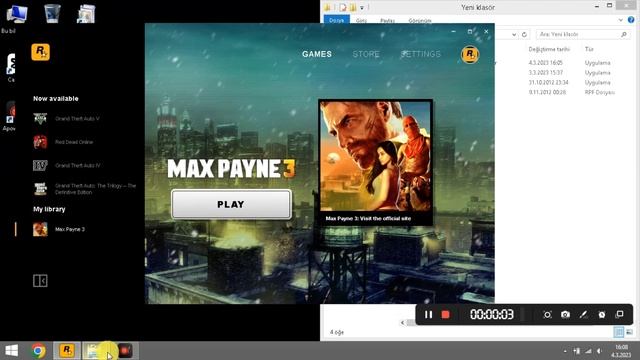Viewport: 640px width, 360px height.
Task: Open the Windows Start button
Action: click(11, 351)
